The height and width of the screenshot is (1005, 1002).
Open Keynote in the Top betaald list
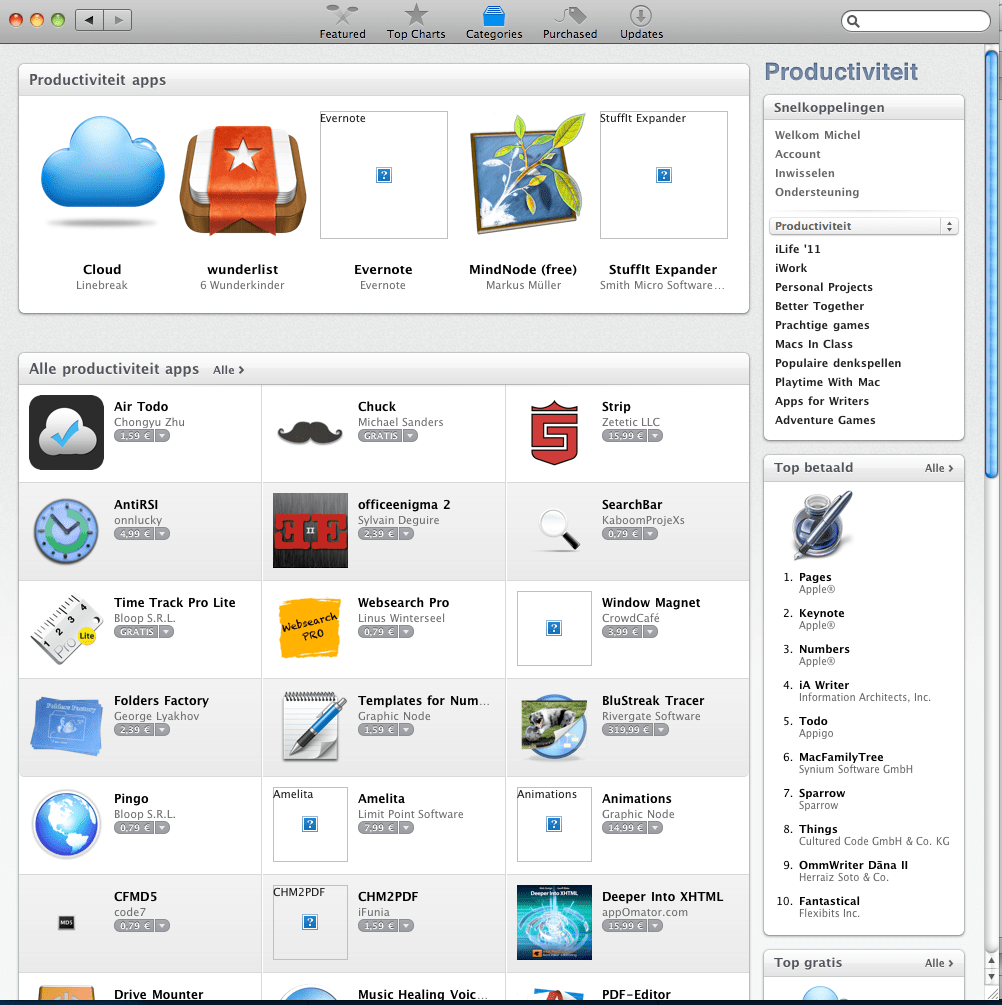point(821,613)
